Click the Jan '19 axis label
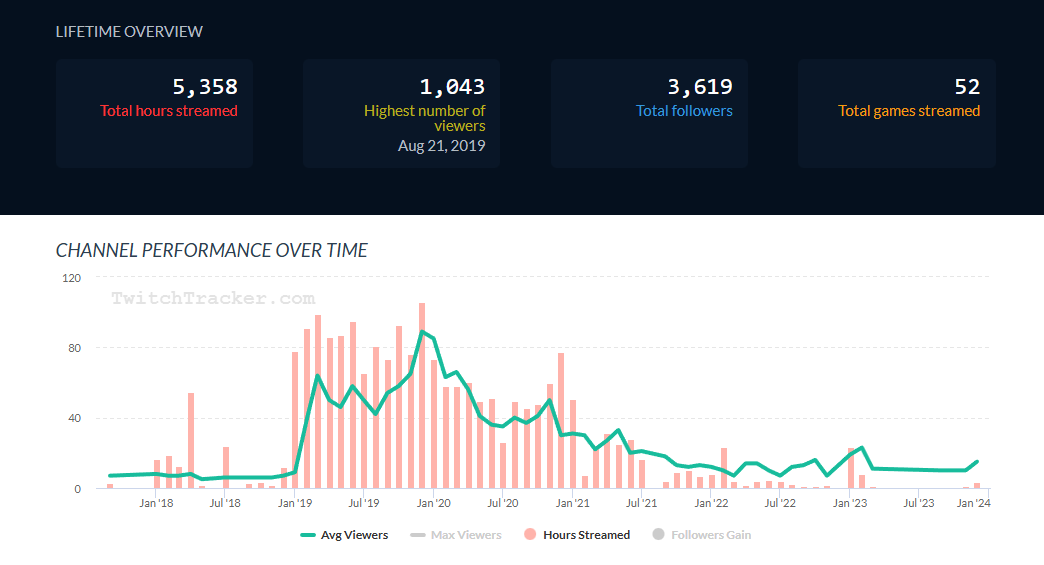 tap(295, 503)
